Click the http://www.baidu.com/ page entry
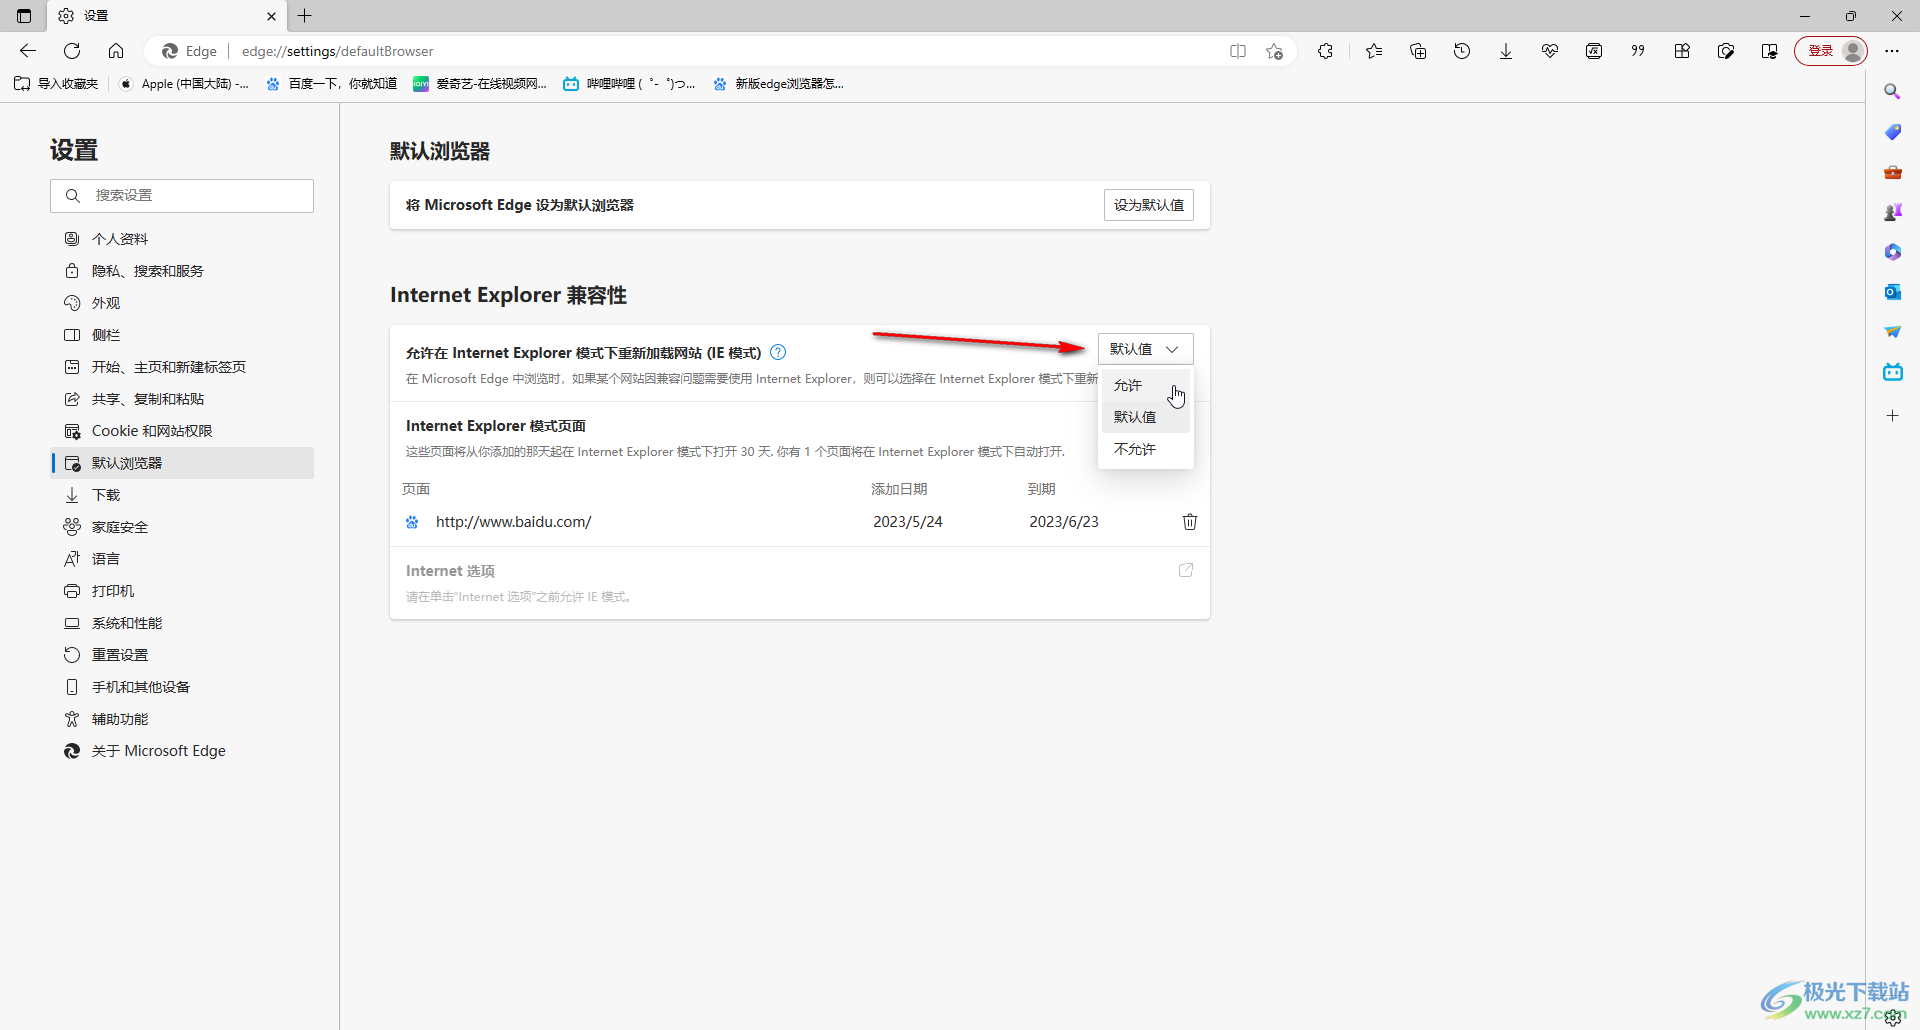 513,522
